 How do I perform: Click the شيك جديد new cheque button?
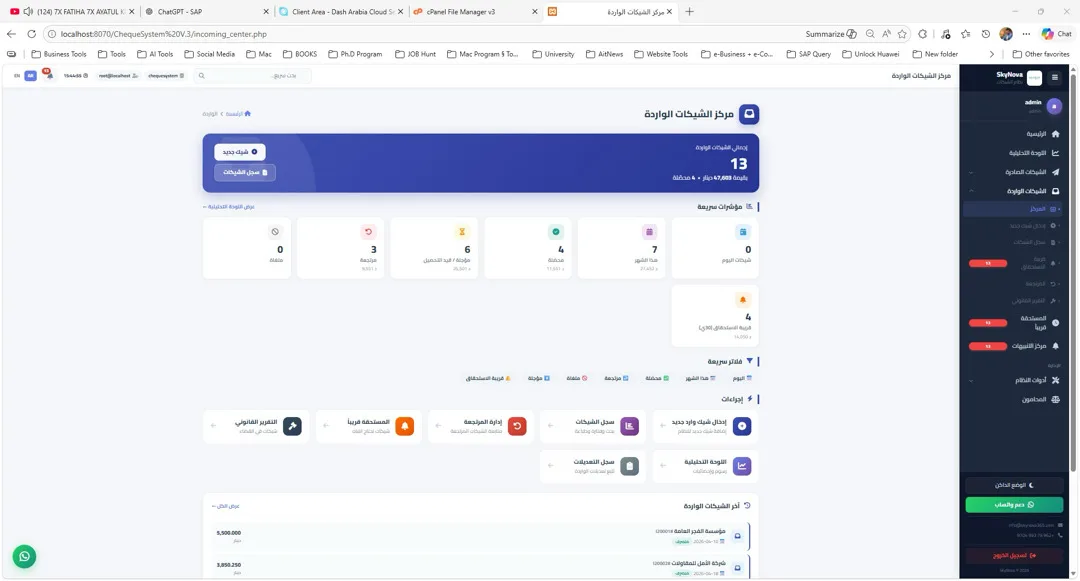[x=240, y=151]
